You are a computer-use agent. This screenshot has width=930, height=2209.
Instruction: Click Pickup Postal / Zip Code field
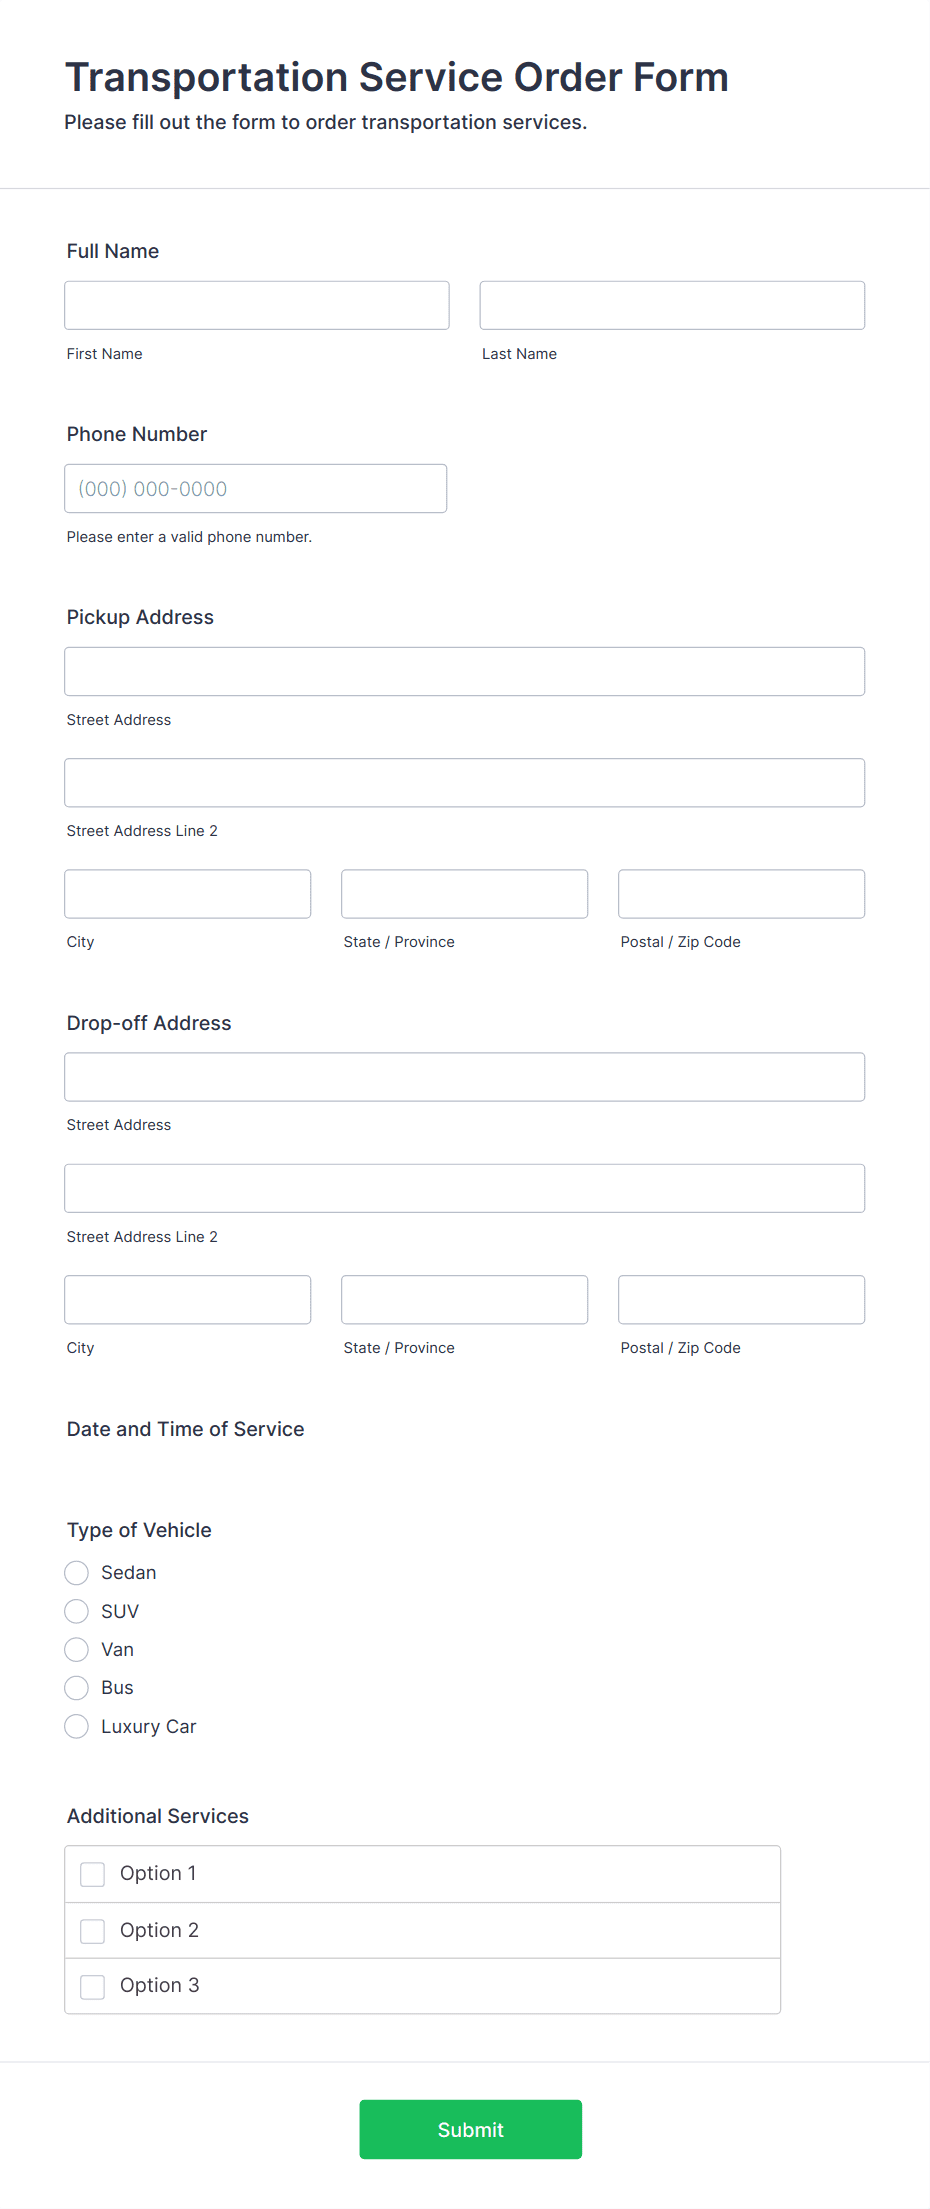[742, 894]
